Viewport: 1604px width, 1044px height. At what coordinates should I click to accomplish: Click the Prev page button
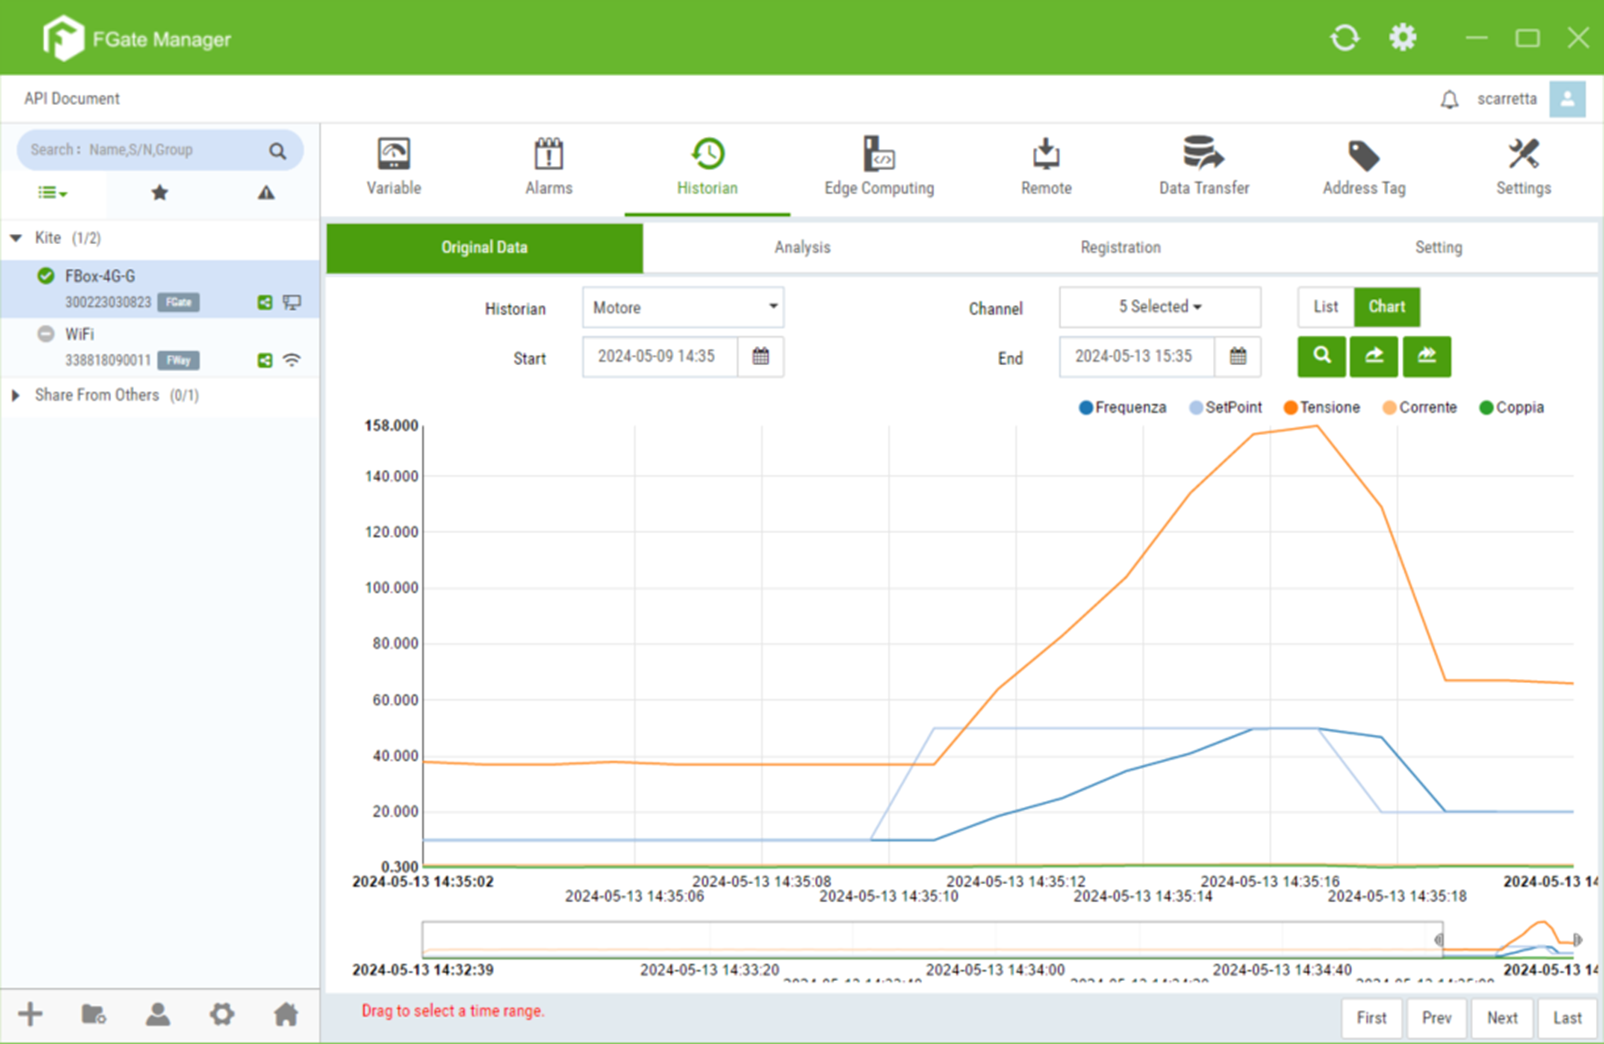click(1436, 1018)
